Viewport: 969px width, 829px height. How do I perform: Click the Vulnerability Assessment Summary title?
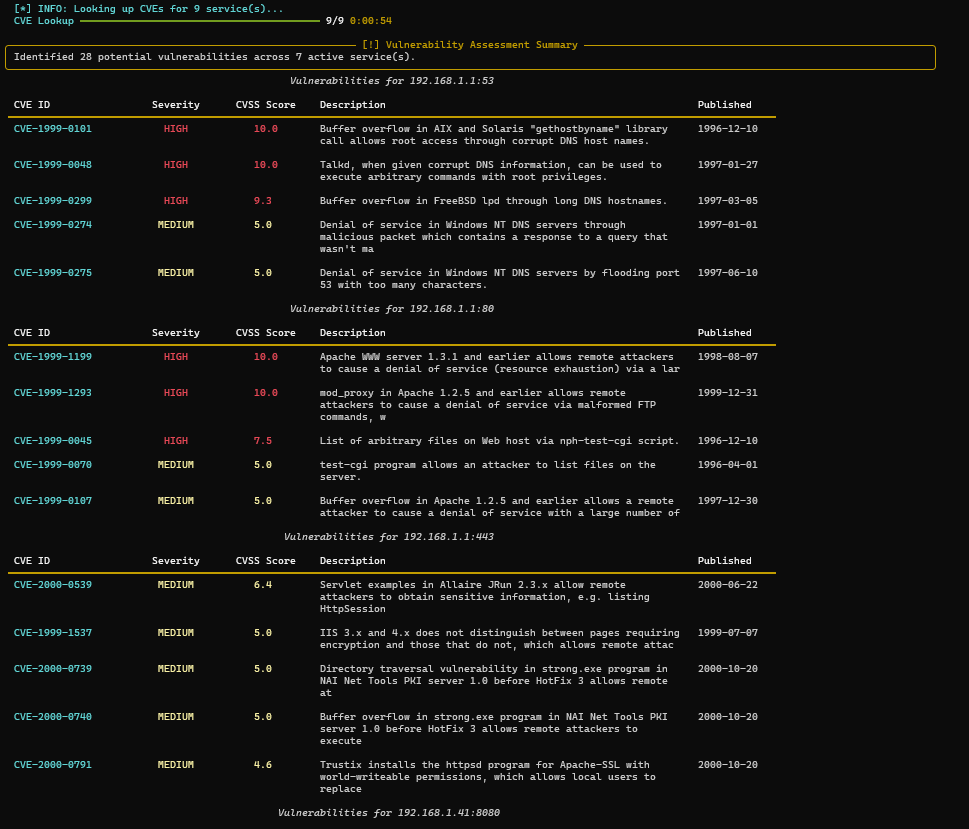pyautogui.click(x=470, y=45)
